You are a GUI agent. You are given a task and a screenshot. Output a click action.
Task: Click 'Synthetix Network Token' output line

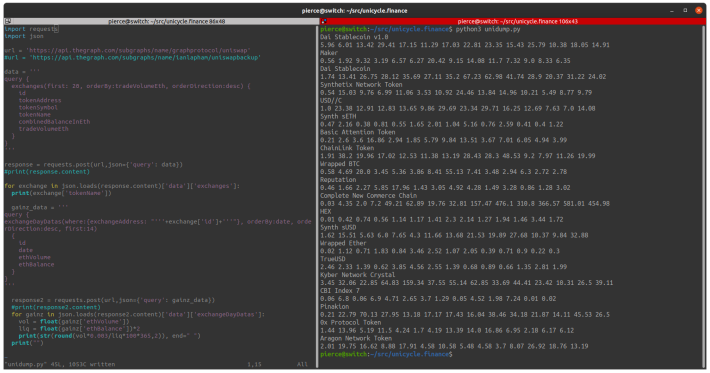pyautogui.click(x=361, y=85)
